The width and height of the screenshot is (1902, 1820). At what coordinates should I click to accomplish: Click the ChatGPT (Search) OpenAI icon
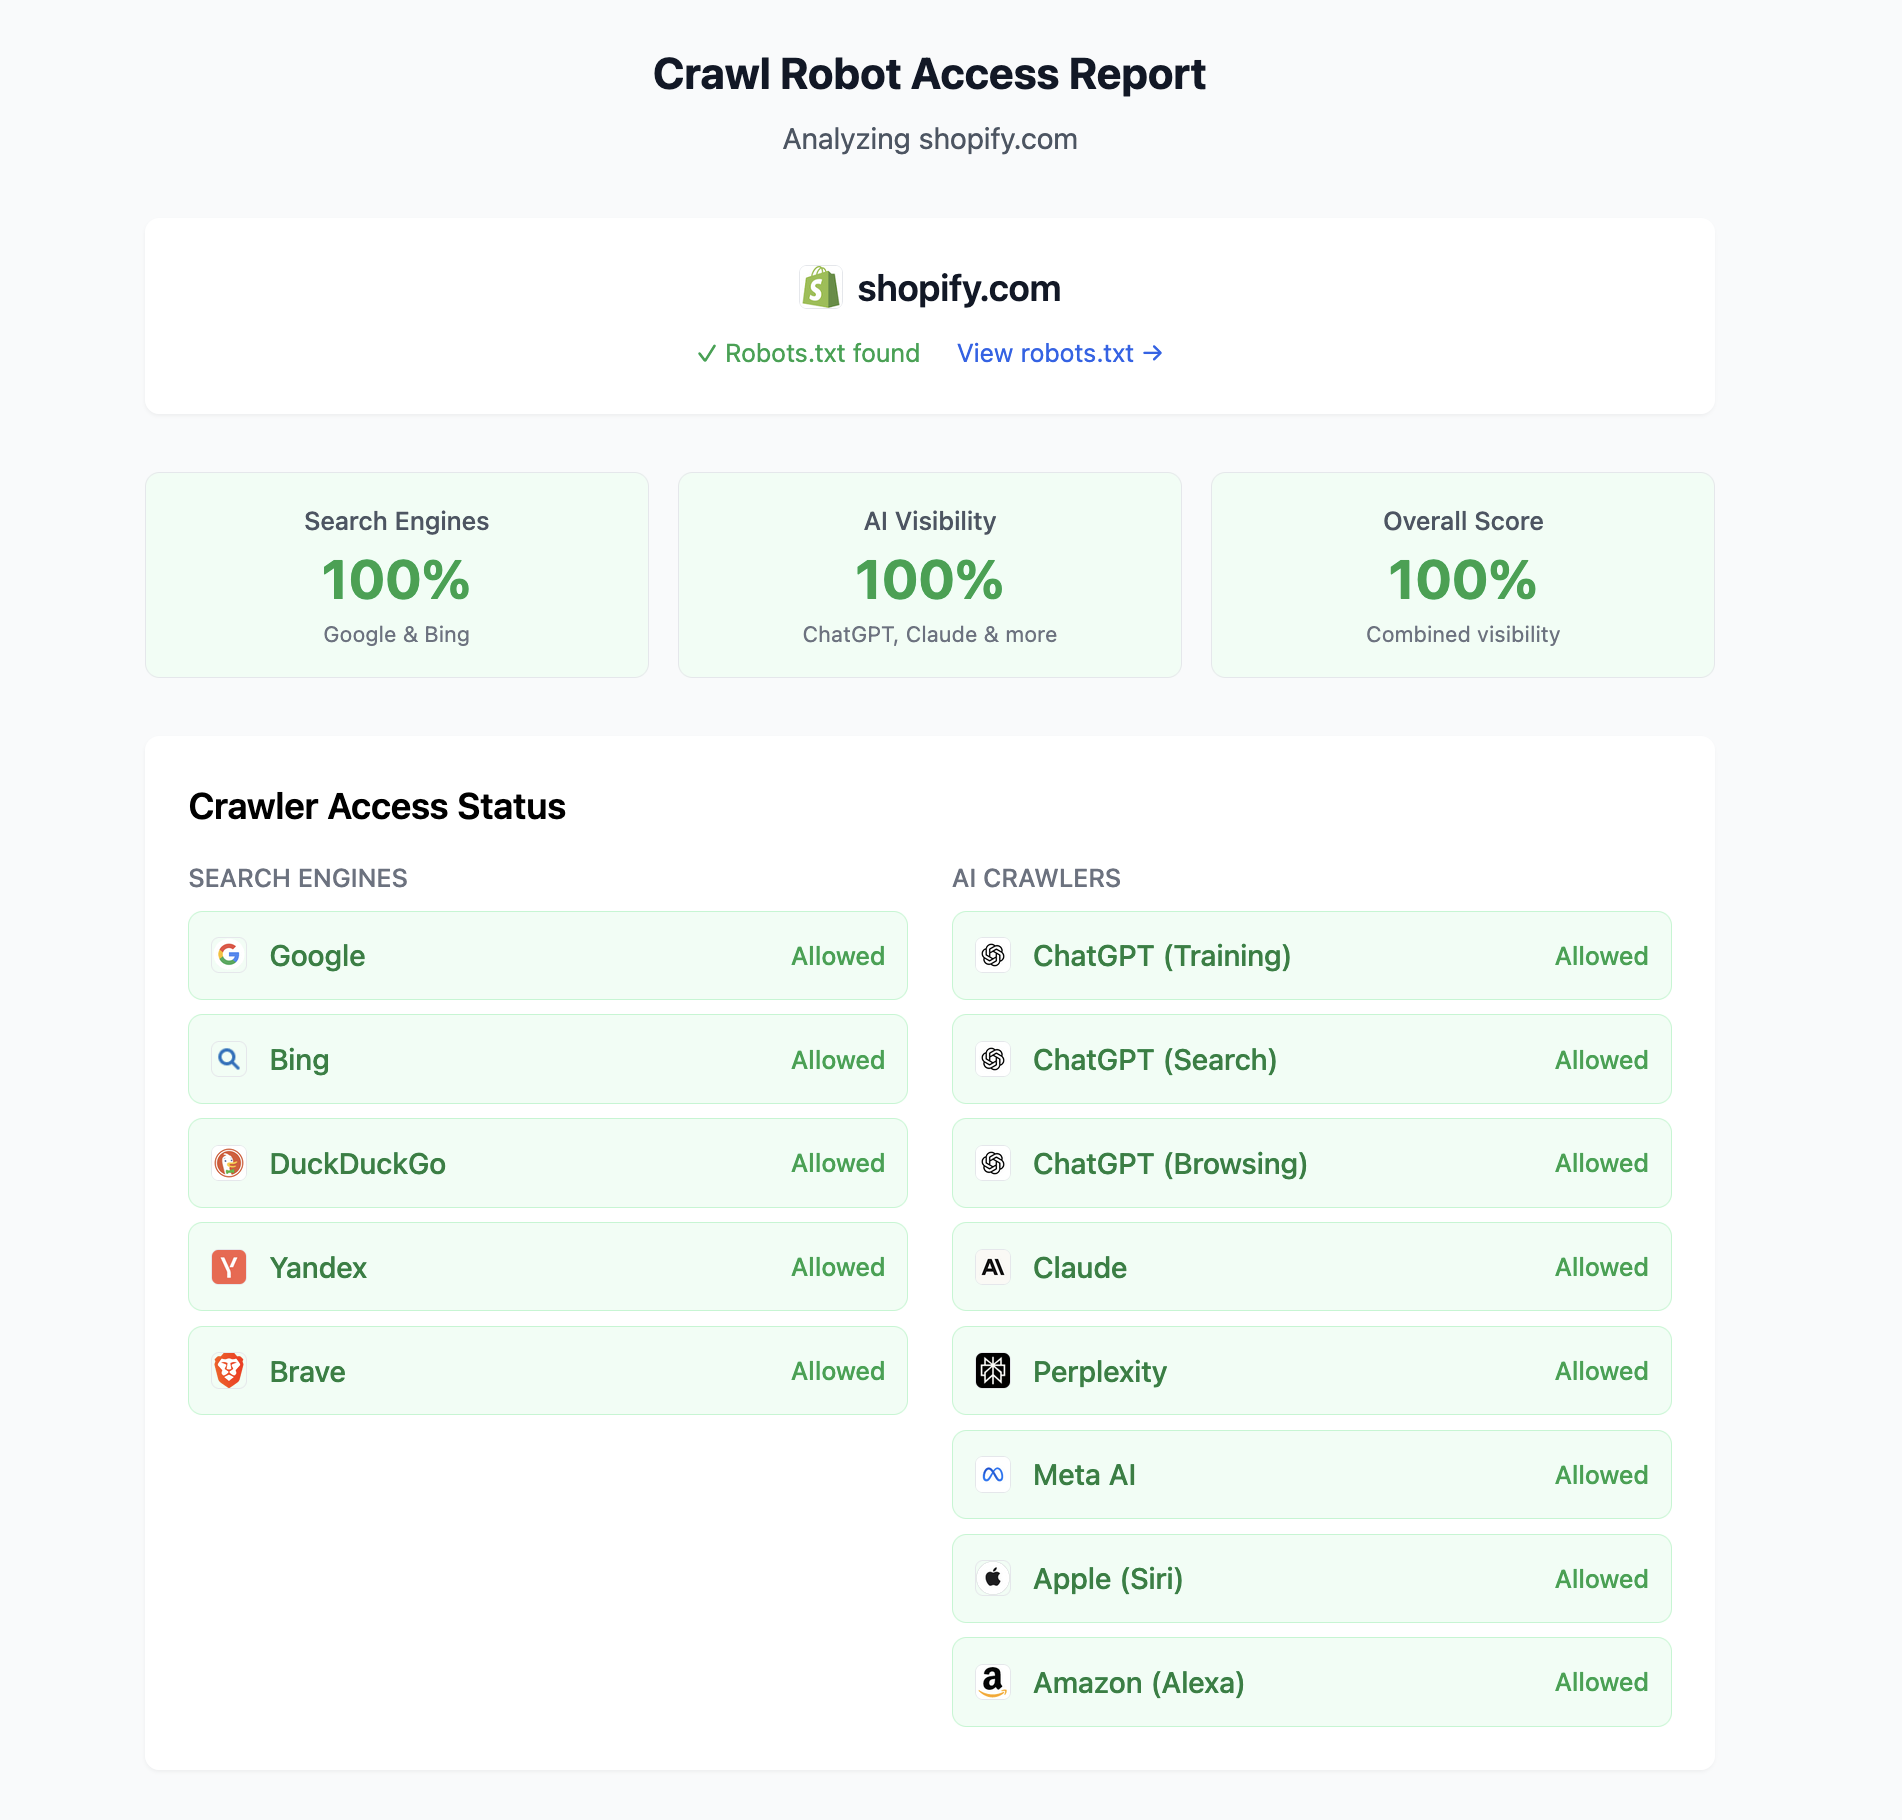(x=993, y=1059)
